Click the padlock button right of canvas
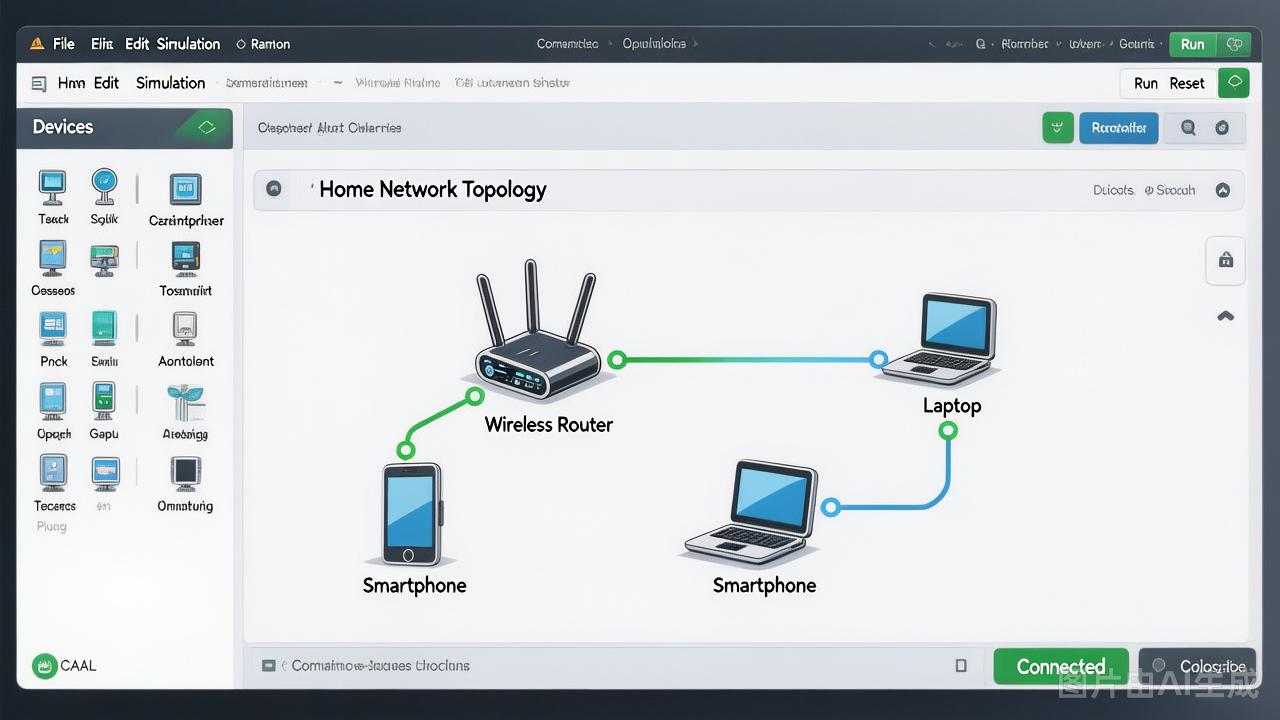 coord(1226,260)
